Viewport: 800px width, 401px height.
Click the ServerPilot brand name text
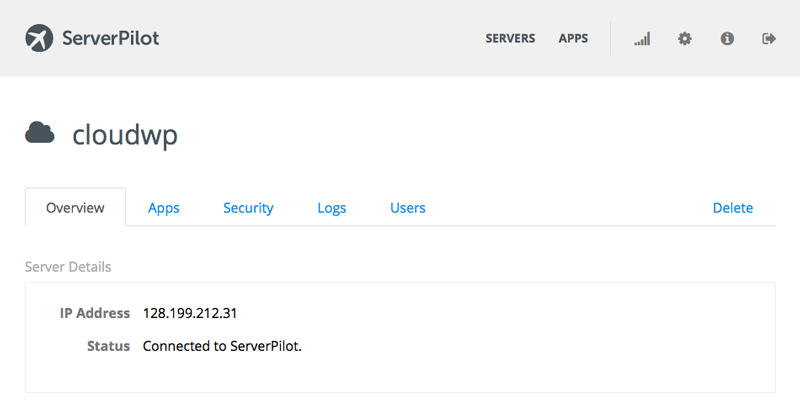pos(111,38)
